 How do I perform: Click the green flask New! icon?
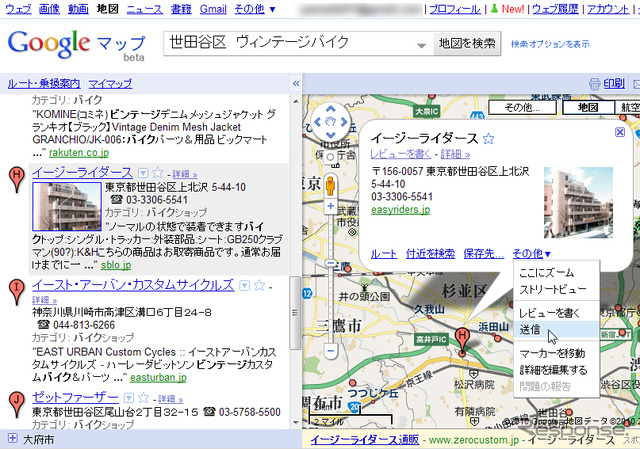tap(494, 9)
